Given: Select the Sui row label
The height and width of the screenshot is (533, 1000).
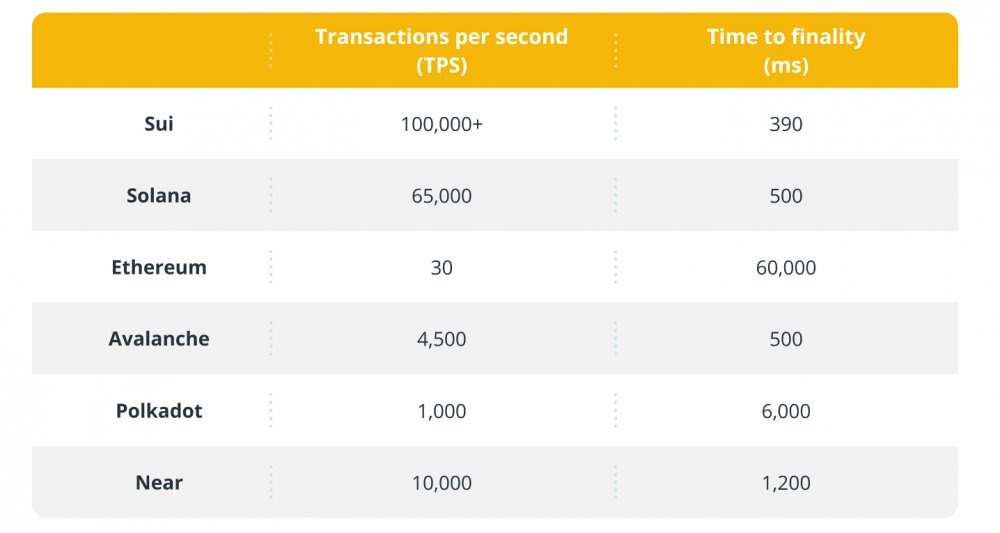Looking at the screenshot, I should [x=159, y=124].
